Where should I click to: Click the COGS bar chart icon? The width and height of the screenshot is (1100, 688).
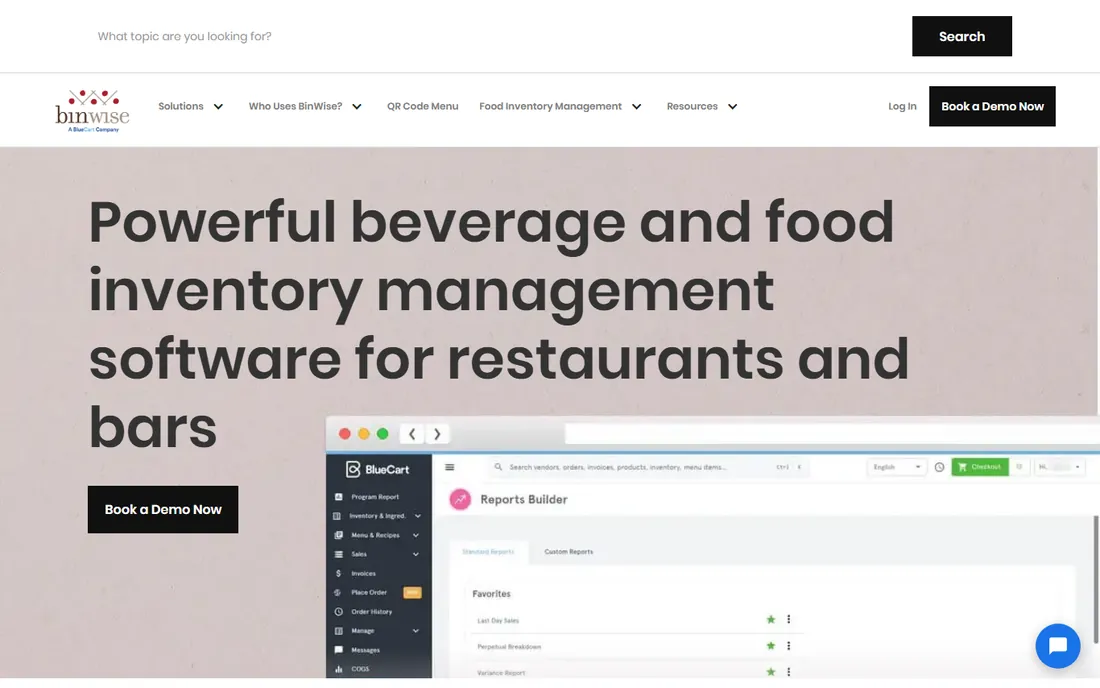click(x=338, y=669)
